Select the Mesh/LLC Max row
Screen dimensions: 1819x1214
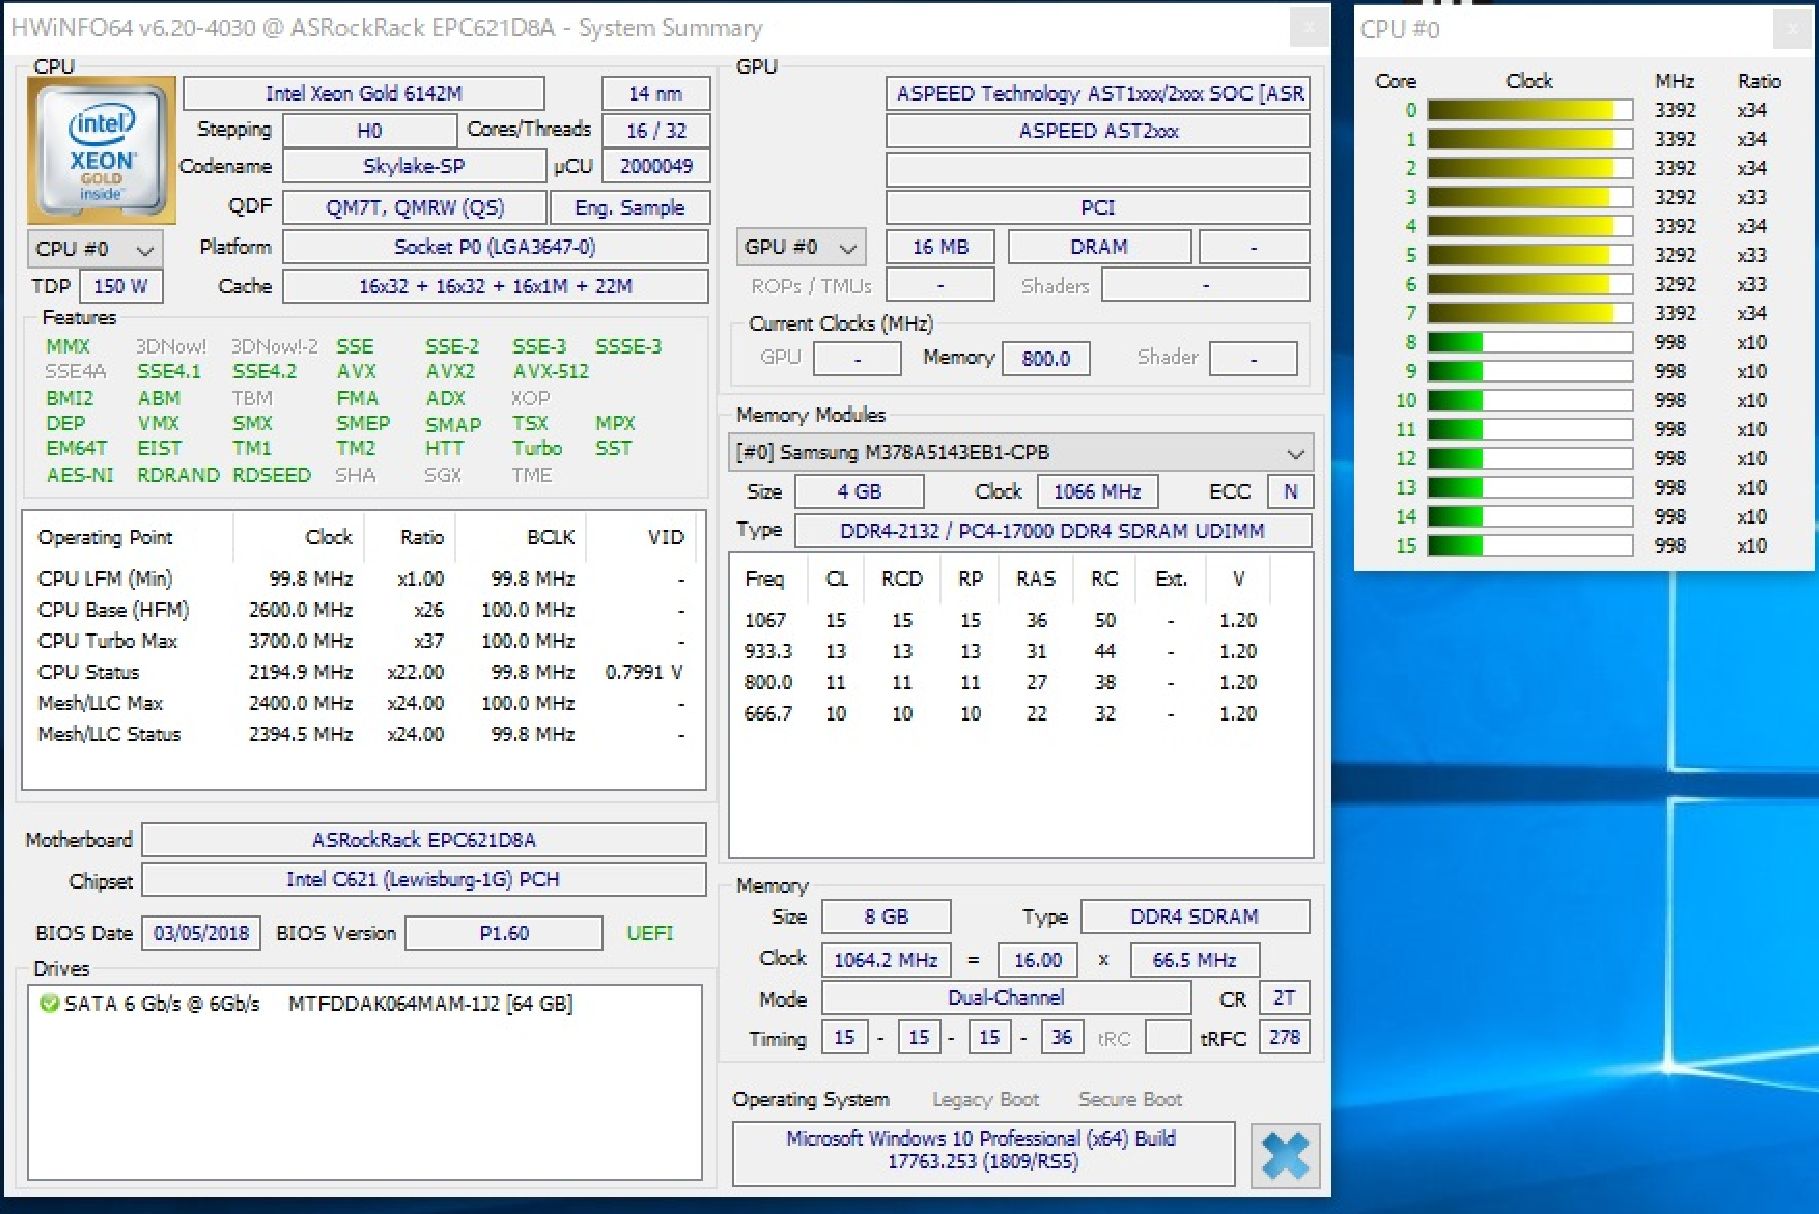tap(361, 703)
